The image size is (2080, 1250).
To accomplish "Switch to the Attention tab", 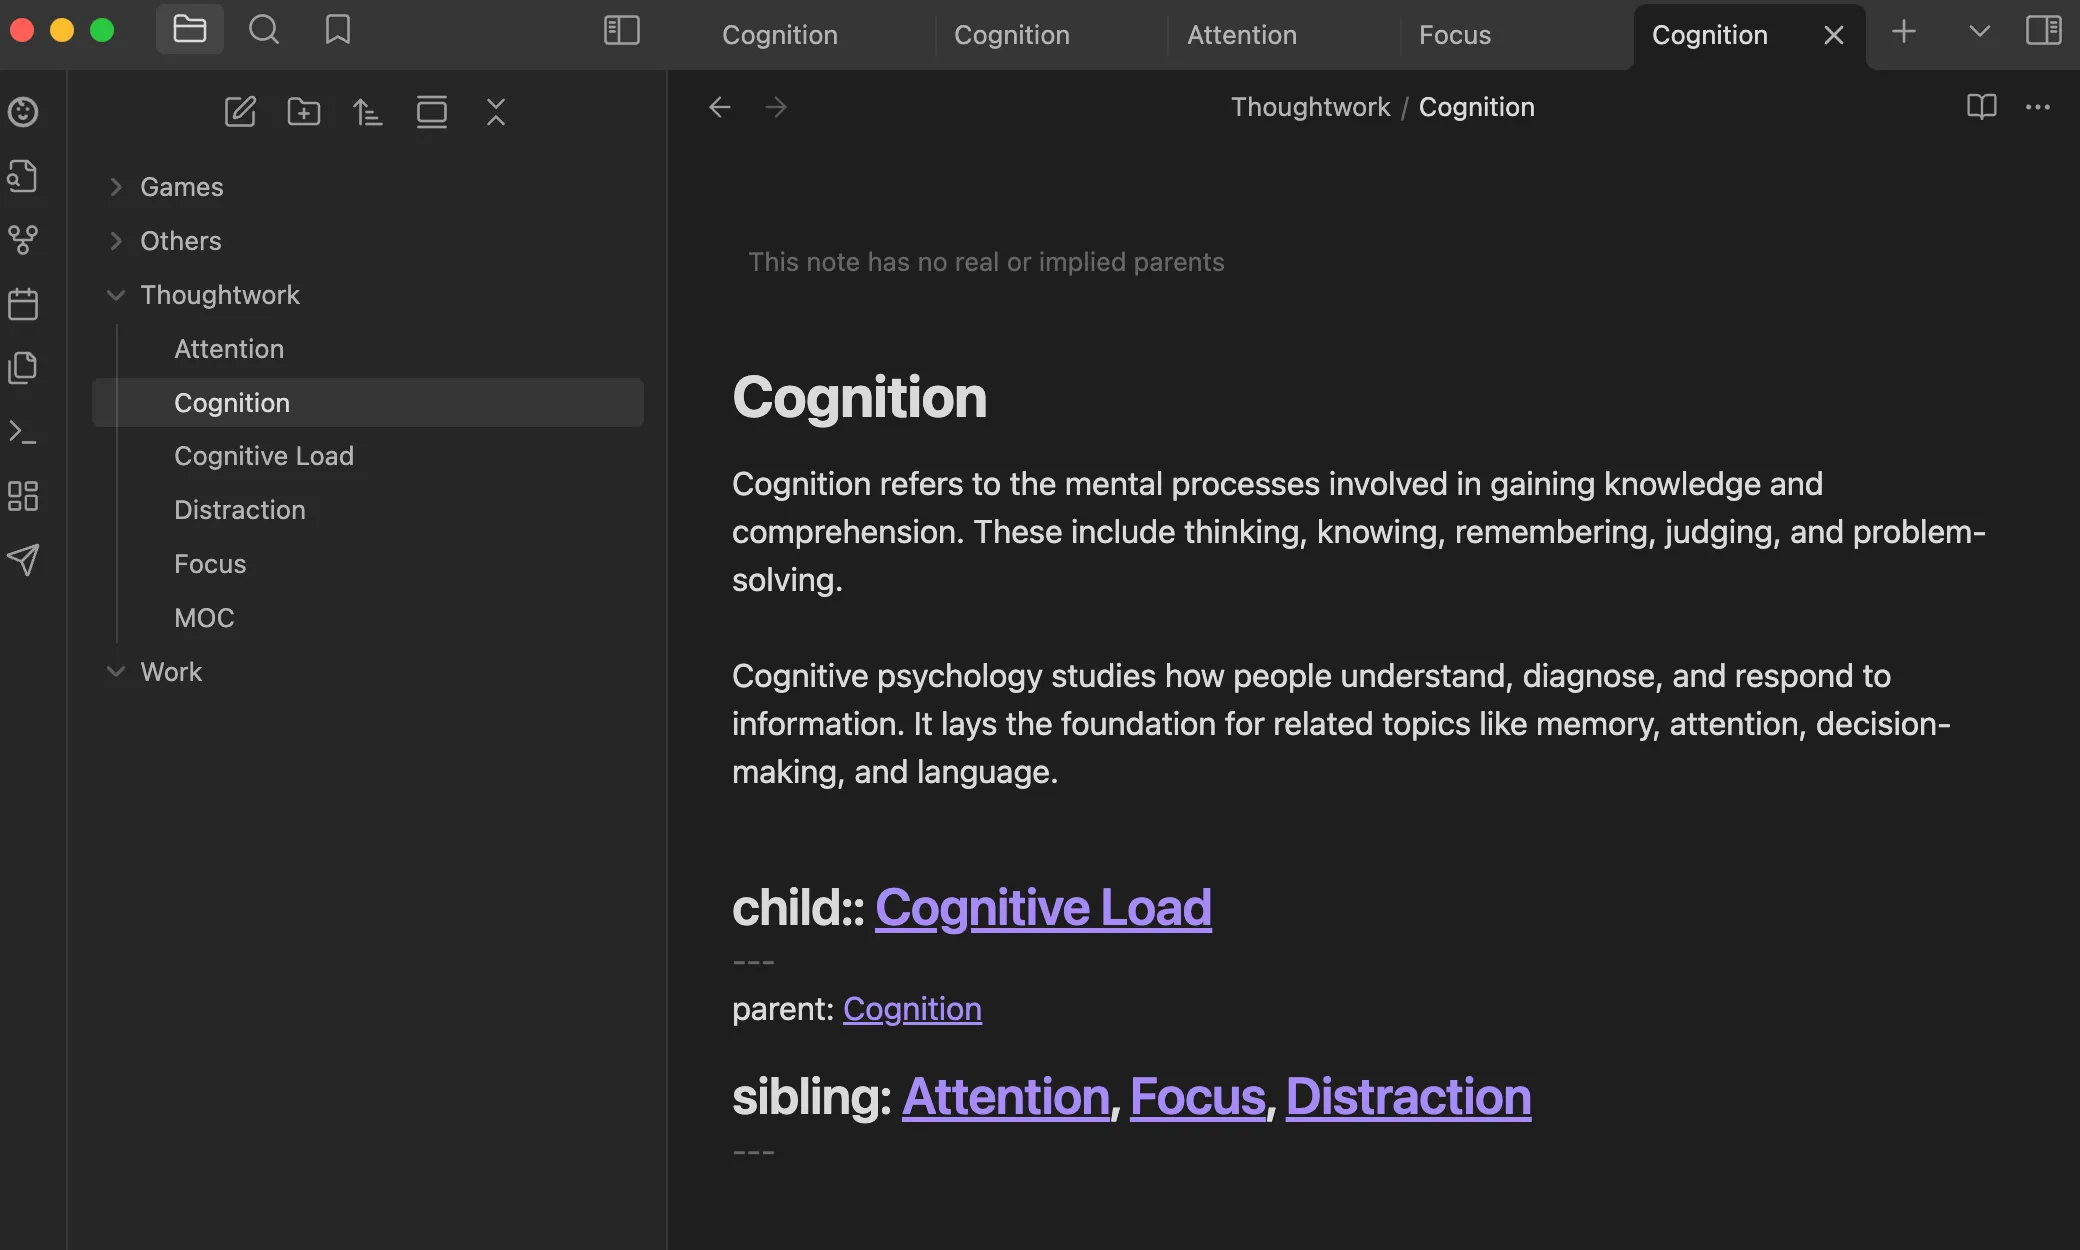I will pyautogui.click(x=1241, y=35).
